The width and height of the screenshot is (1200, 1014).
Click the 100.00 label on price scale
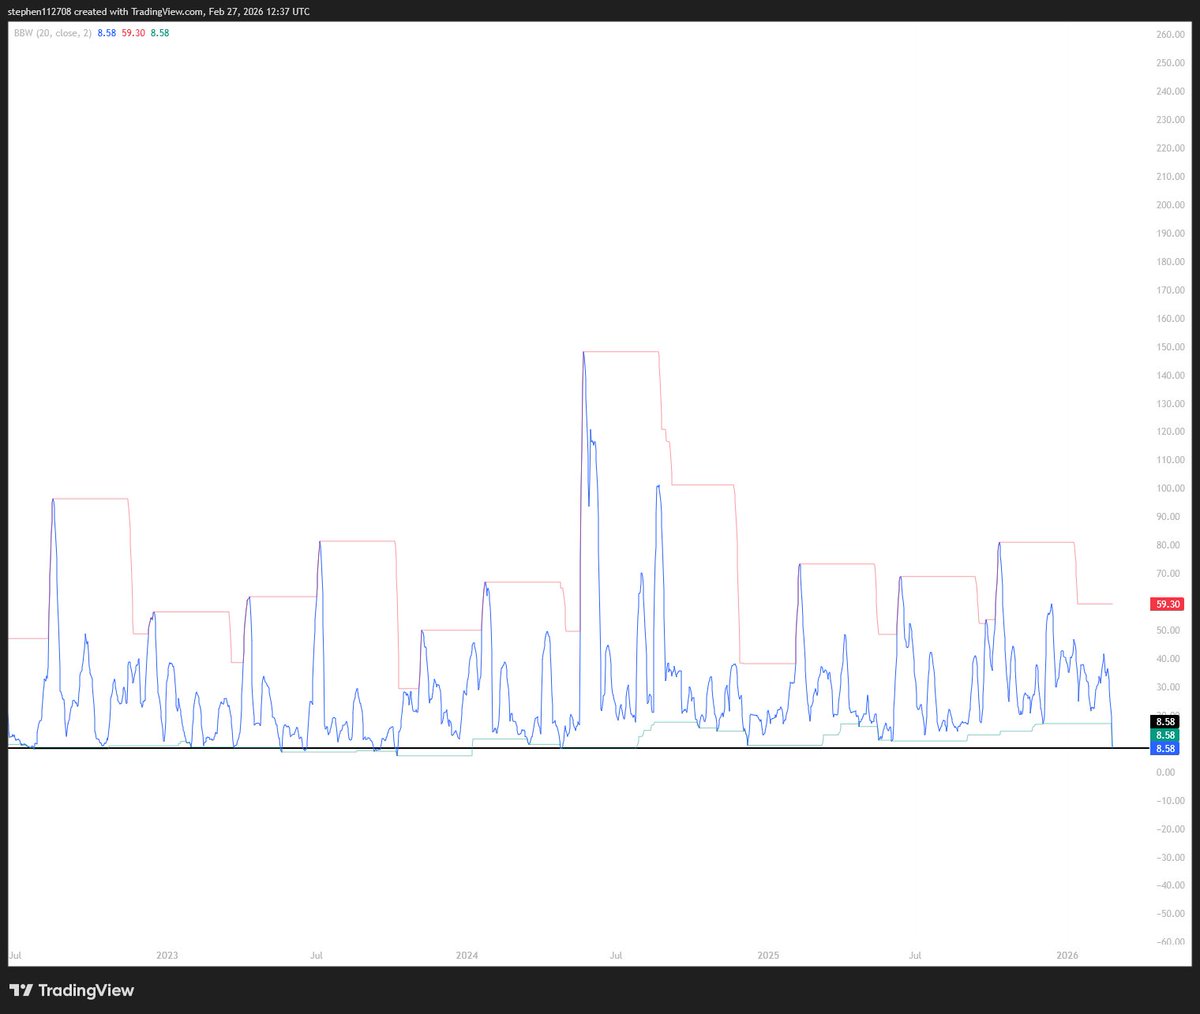pos(1170,489)
